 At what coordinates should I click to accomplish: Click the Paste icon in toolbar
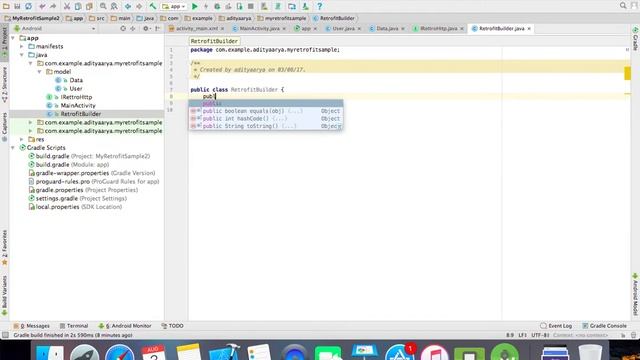click(89, 6)
